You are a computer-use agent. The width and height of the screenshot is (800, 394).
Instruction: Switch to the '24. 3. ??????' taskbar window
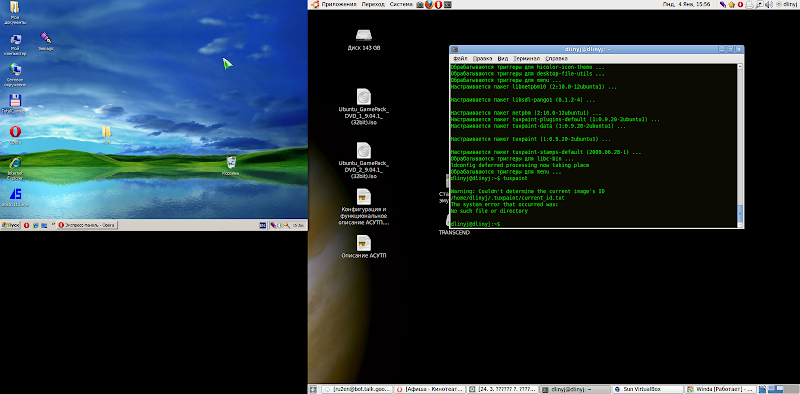tap(502, 389)
